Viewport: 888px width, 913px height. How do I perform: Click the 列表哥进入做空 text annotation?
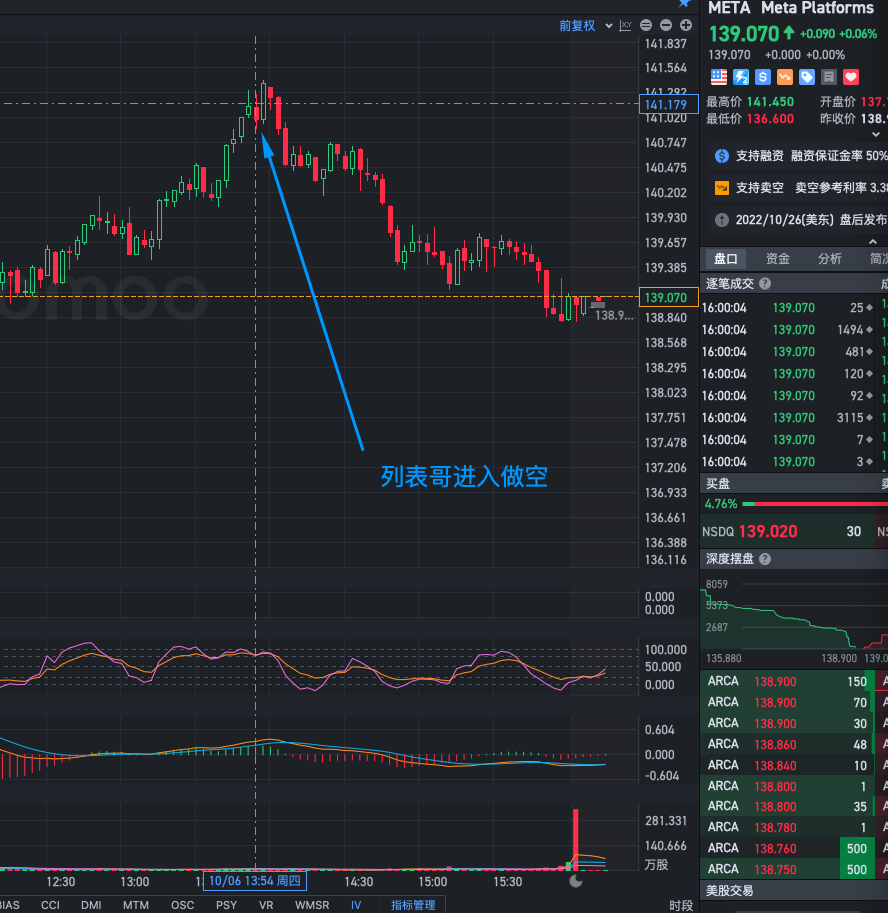[464, 476]
